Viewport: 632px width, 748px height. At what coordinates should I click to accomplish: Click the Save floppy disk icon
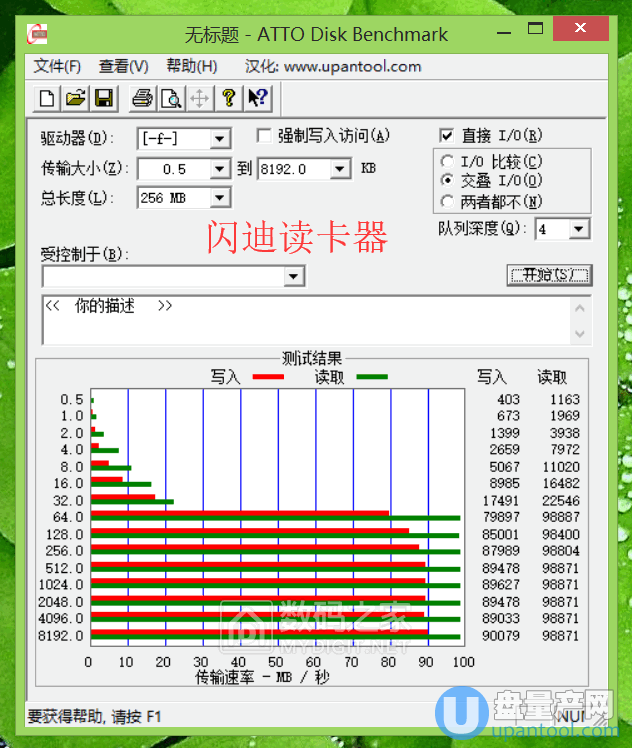click(103, 98)
